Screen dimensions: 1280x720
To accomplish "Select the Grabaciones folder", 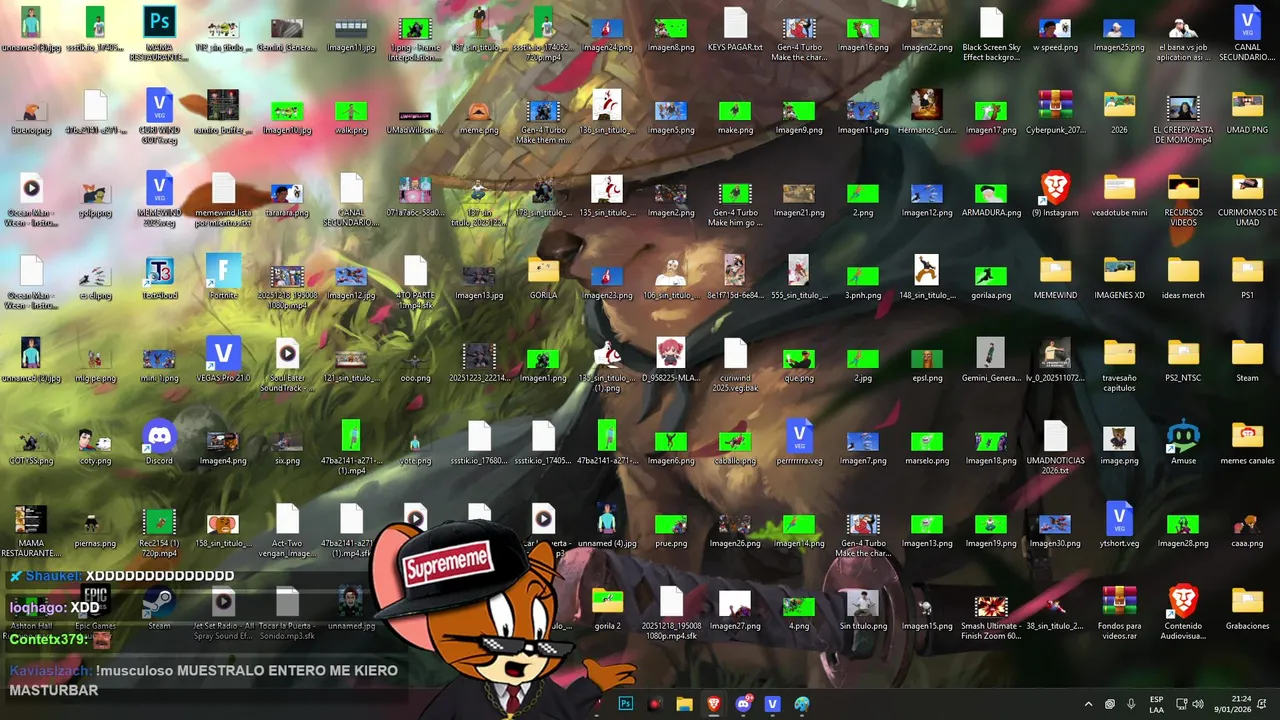I will tap(1247, 608).
